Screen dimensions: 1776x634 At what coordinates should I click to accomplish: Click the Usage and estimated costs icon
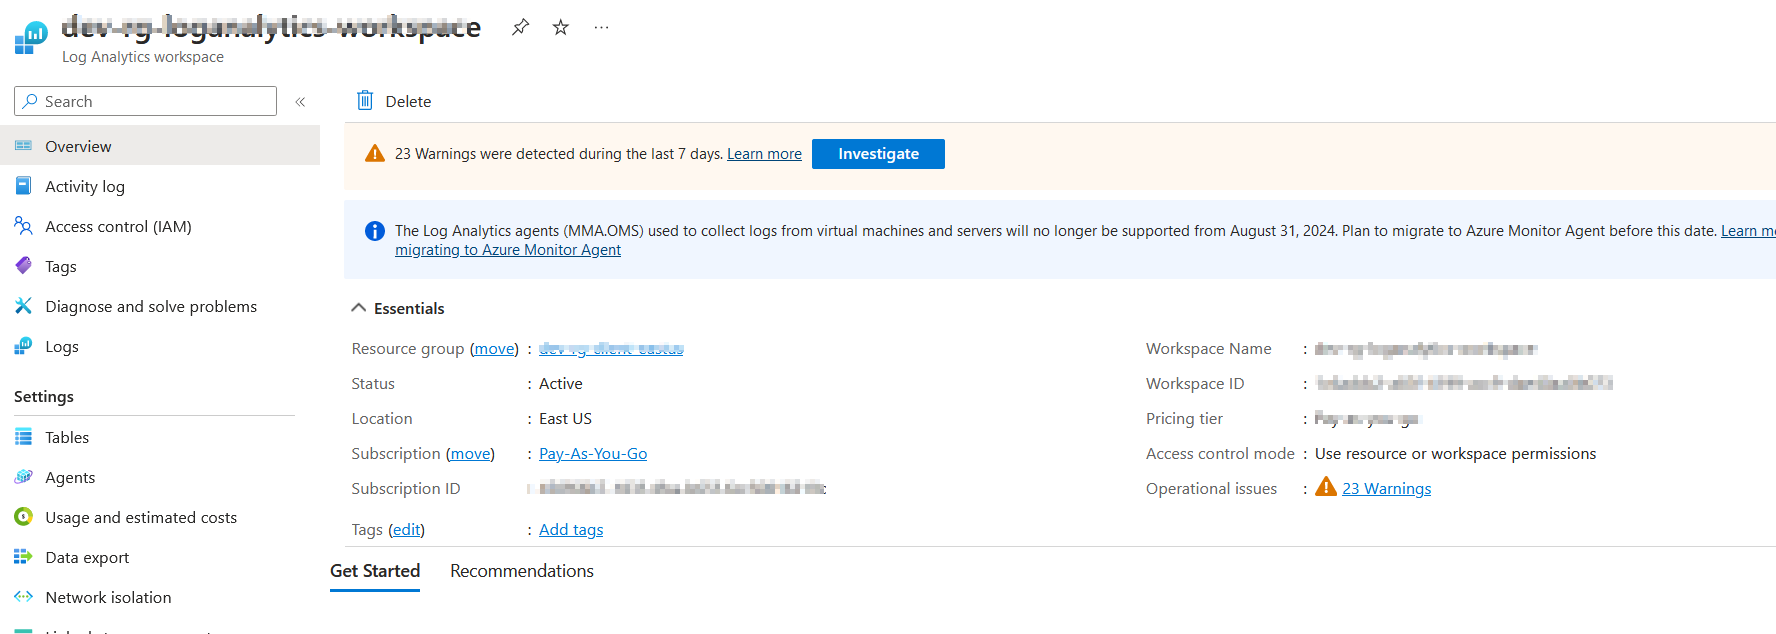tap(23, 517)
